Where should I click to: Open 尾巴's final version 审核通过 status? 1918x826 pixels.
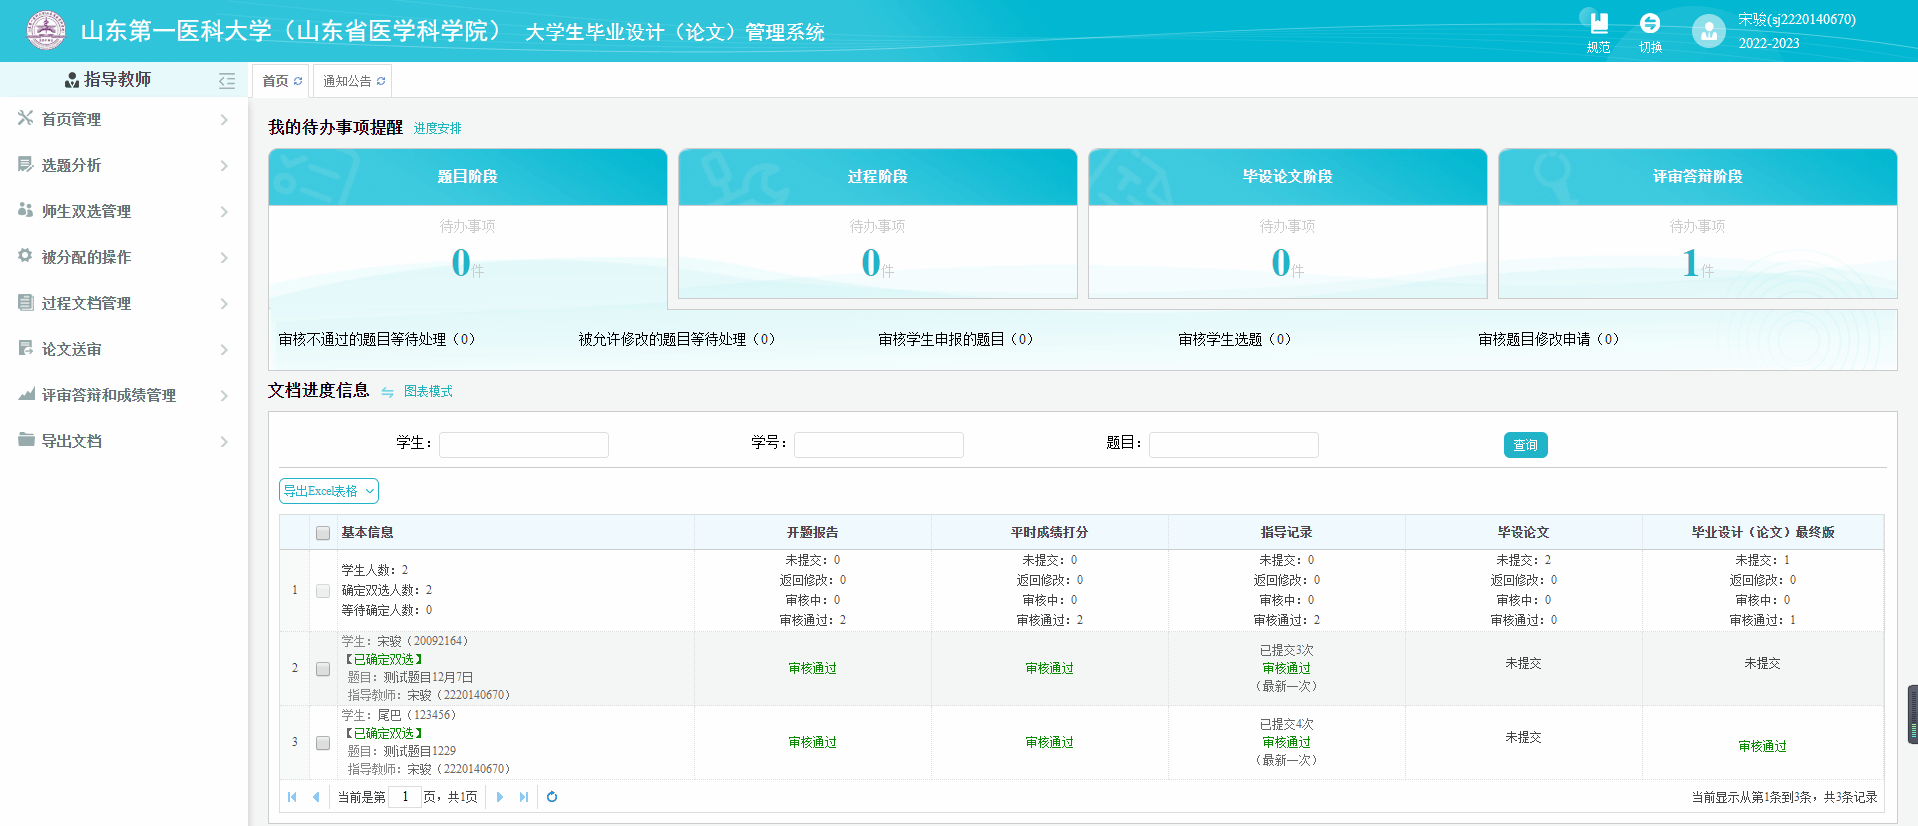coord(1763,746)
